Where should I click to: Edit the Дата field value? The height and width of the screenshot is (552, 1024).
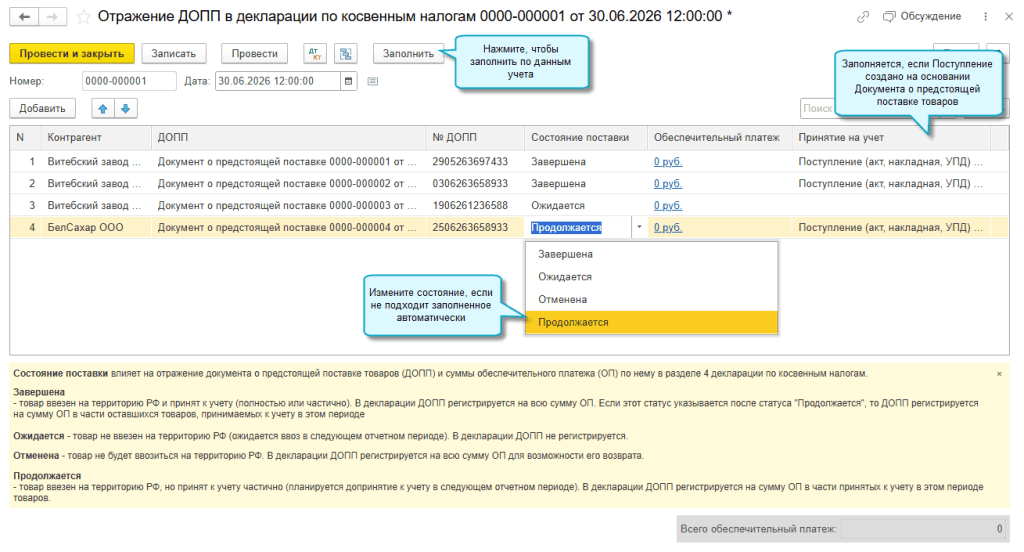[x=278, y=81]
